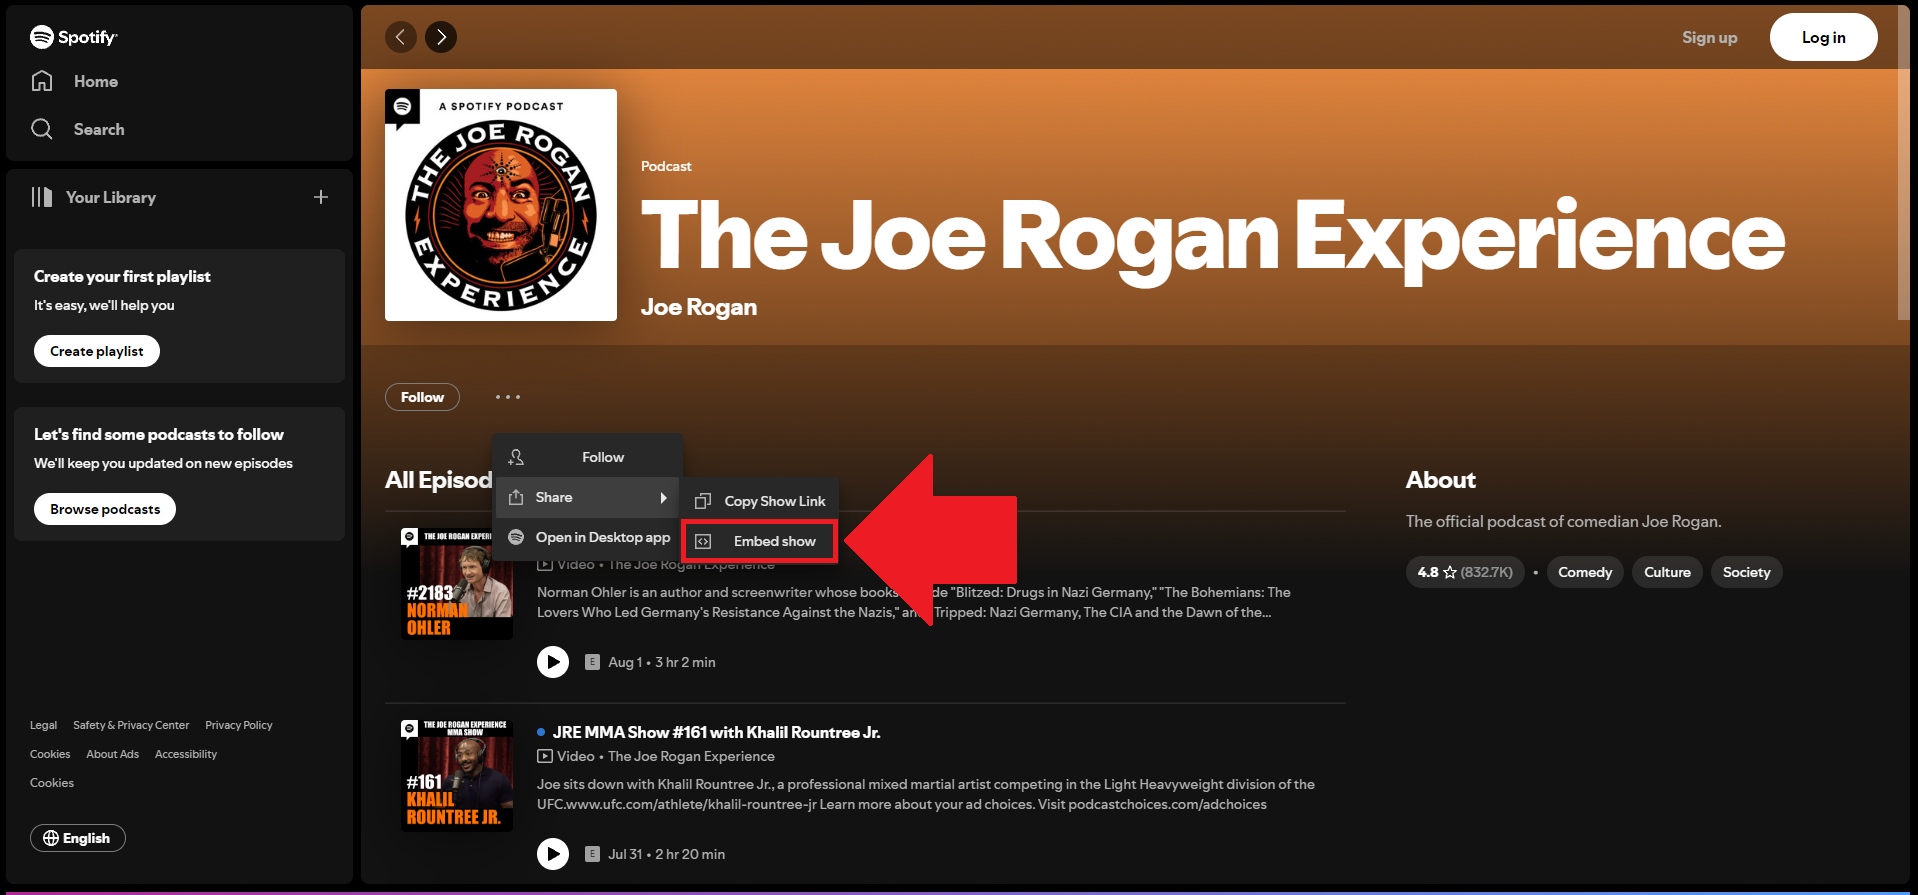Viewport: 1918px width, 895px height.
Task: Open the Legal link
Action: (x=43, y=725)
